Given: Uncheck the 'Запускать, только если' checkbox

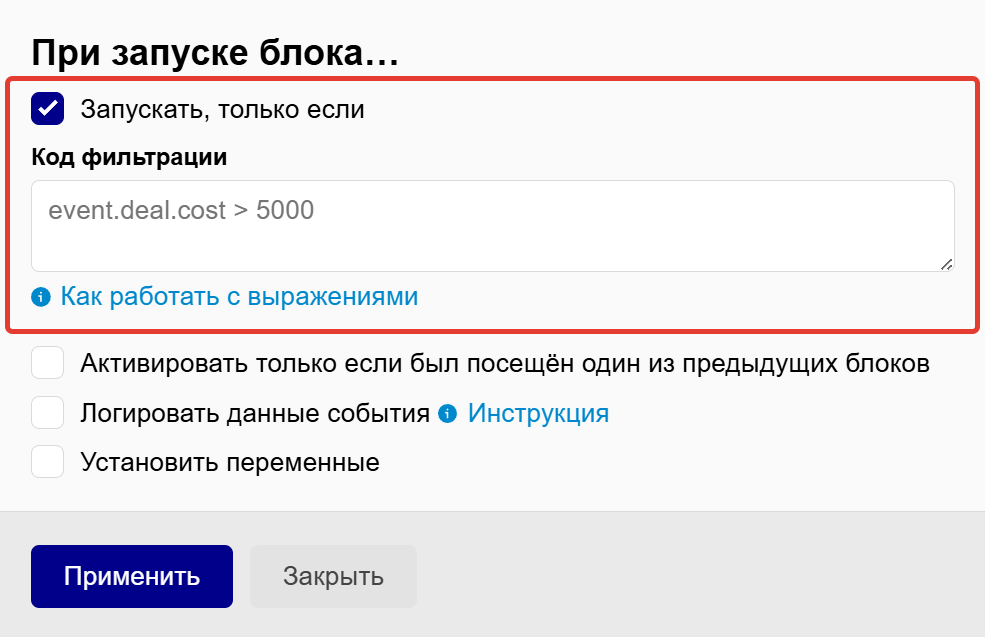Looking at the screenshot, I should [48, 109].
